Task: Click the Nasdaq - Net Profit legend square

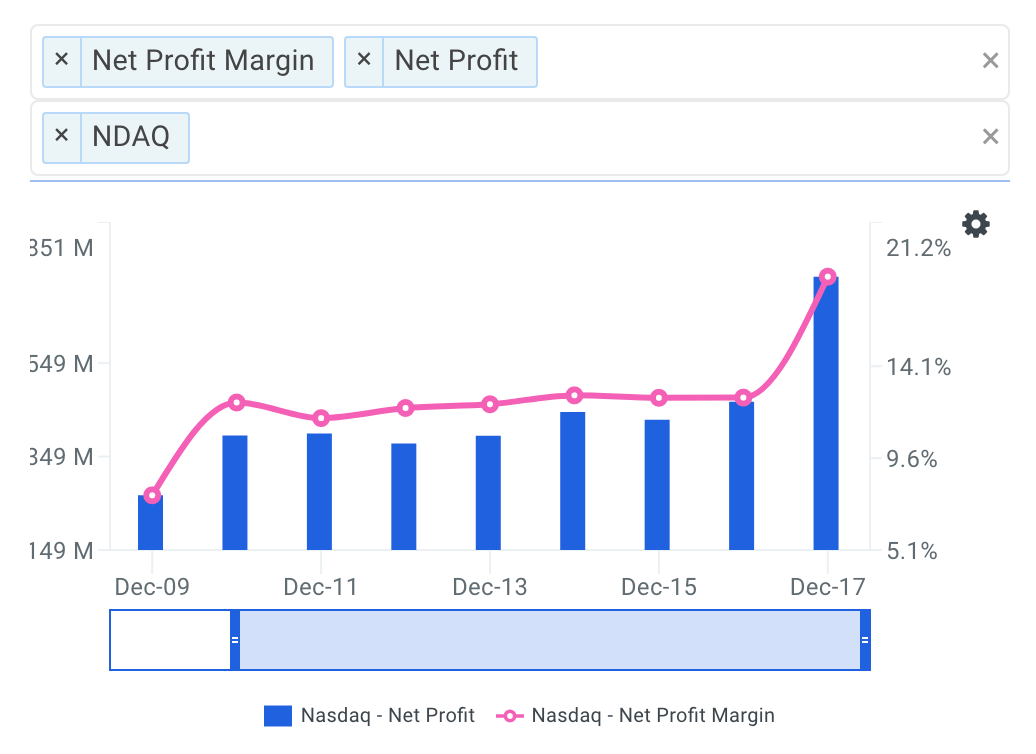Action: [277, 715]
